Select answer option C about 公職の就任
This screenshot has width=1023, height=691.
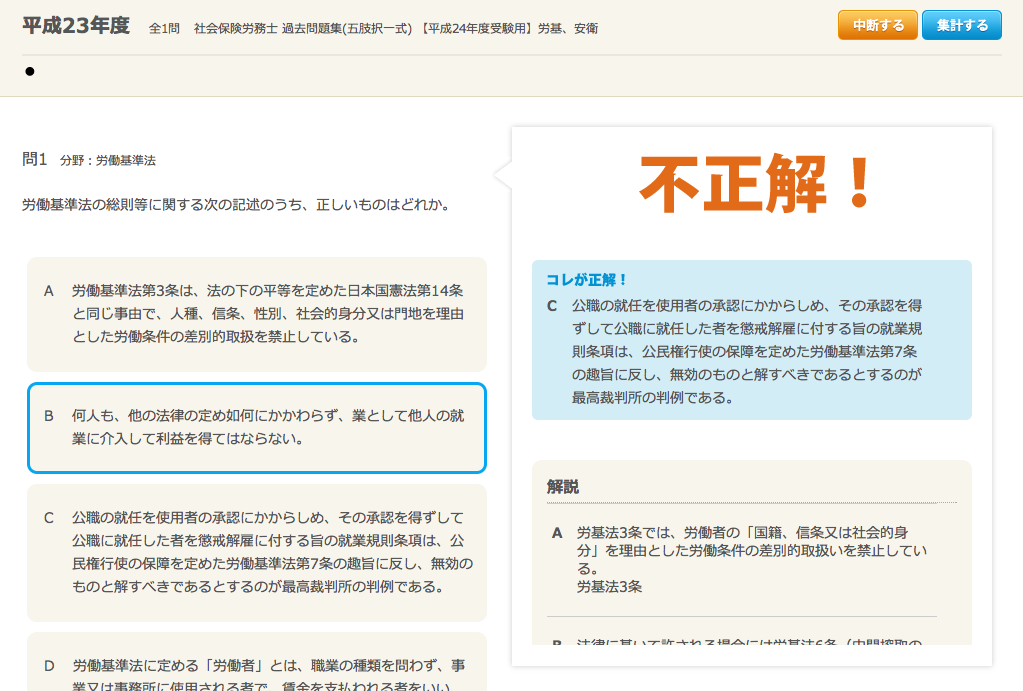pyautogui.click(x=256, y=553)
